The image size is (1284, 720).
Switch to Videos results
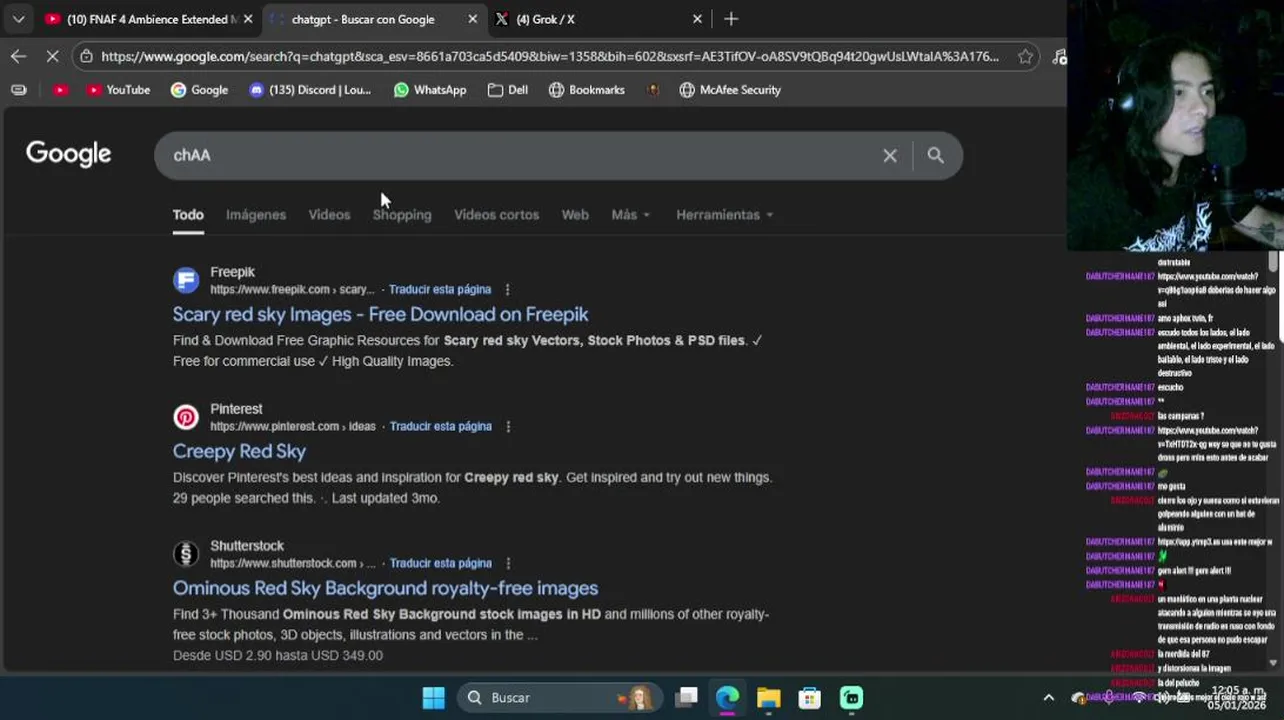(329, 215)
